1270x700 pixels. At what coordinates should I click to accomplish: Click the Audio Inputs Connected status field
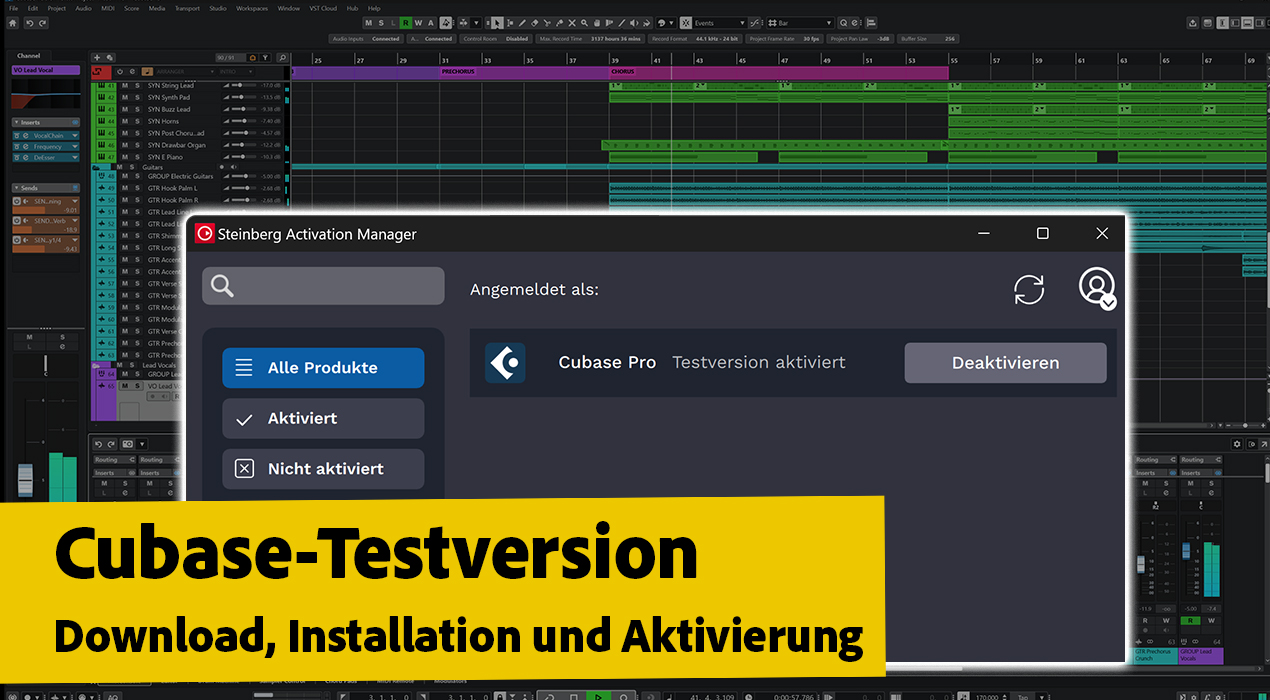coord(366,39)
